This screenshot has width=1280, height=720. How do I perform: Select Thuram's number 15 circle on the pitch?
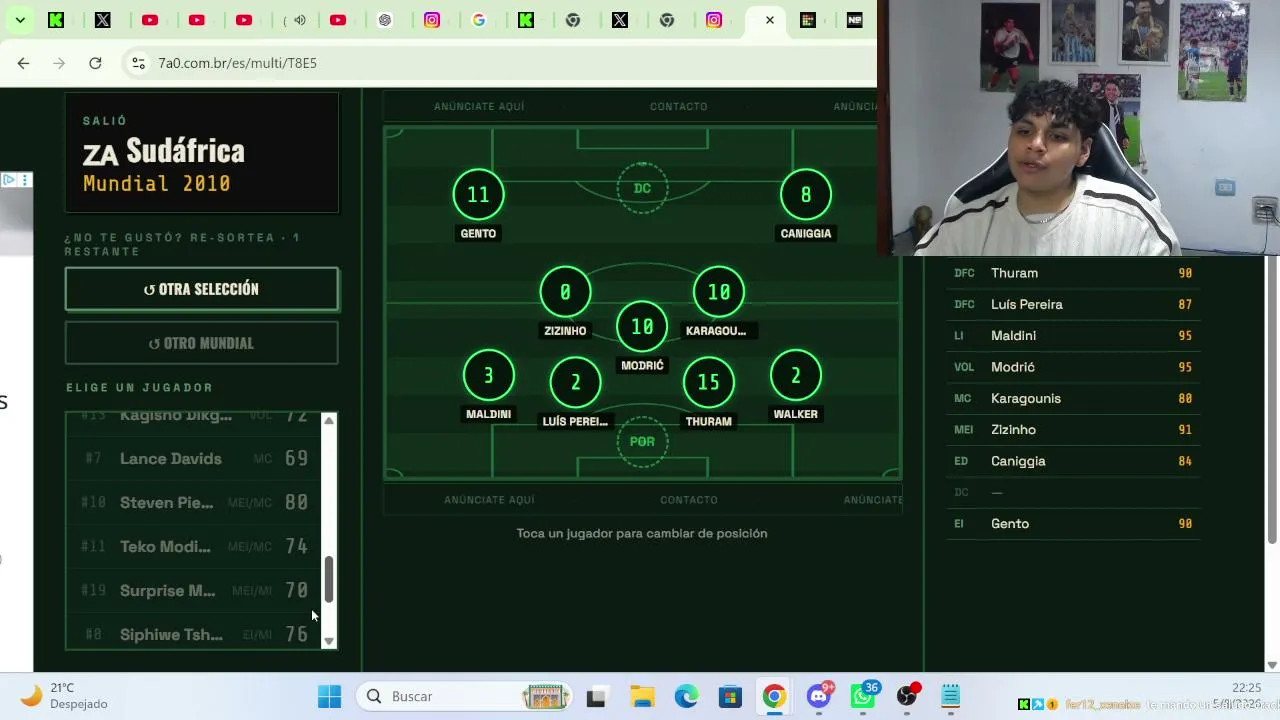click(708, 382)
